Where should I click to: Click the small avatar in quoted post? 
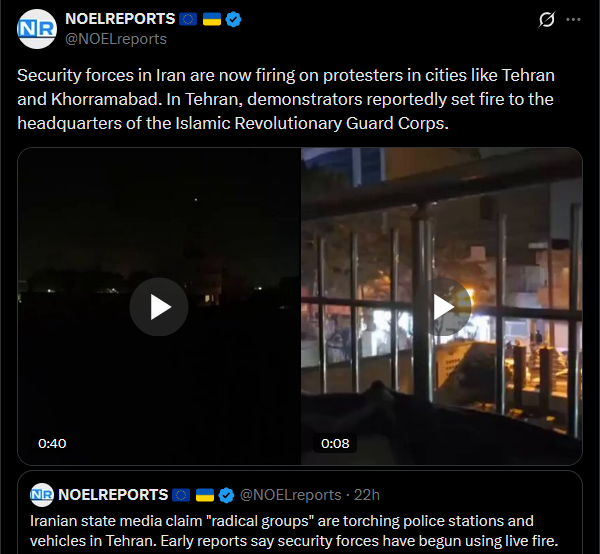pyautogui.click(x=42, y=495)
